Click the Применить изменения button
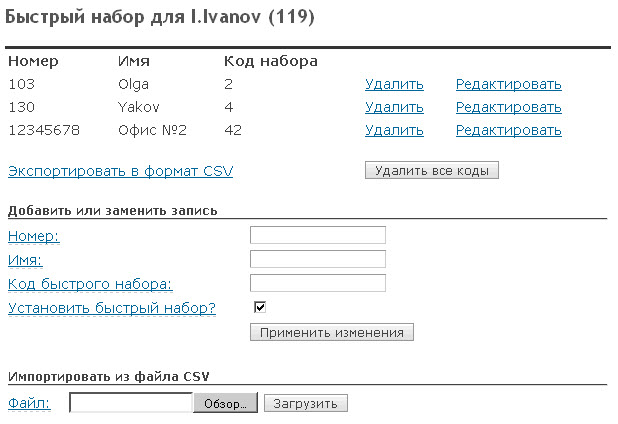618x424 pixels. 332,332
